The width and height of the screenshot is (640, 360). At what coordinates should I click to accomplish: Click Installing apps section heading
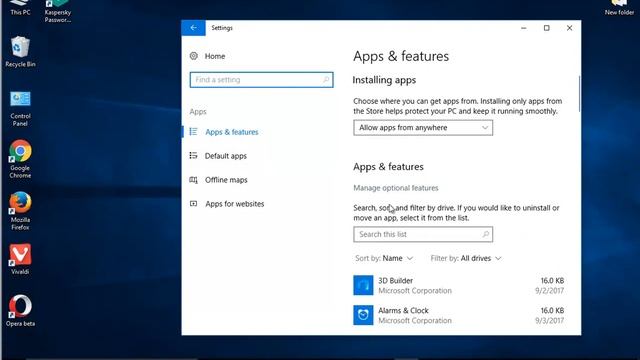pos(384,80)
